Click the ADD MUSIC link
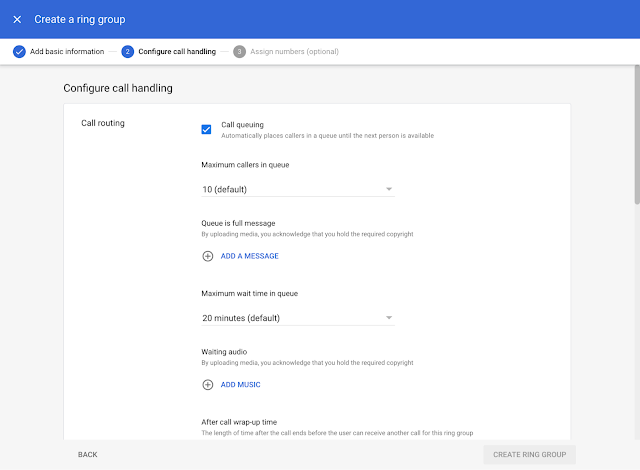 click(240, 384)
